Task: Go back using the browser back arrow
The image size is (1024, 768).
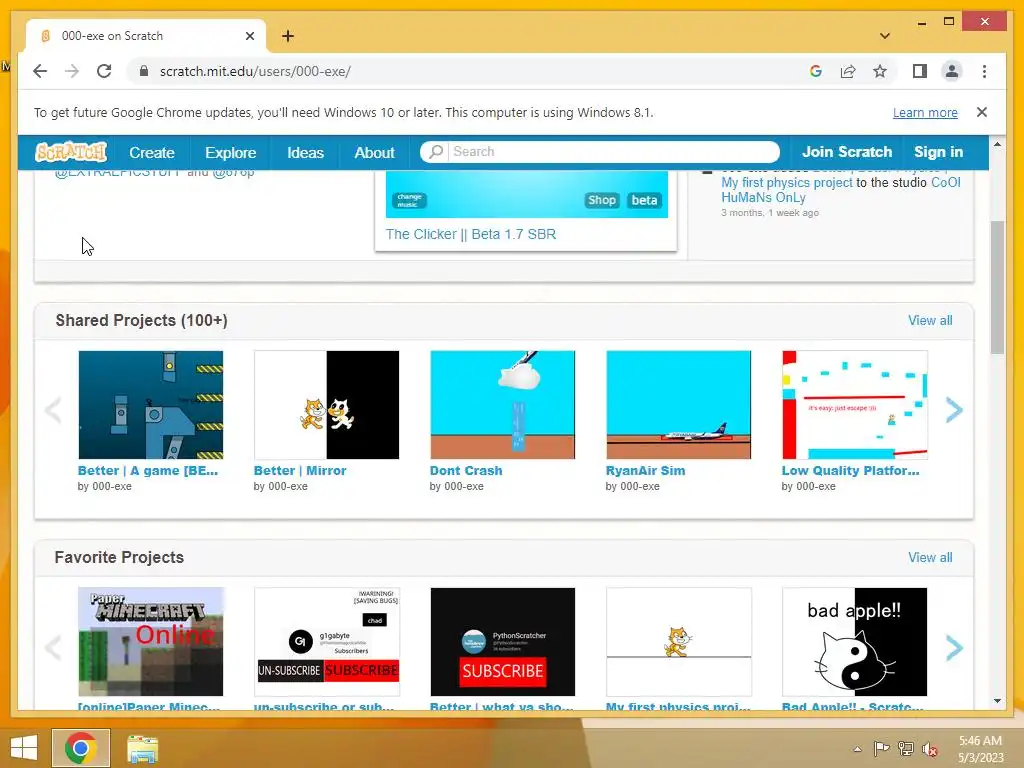Action: [40, 71]
